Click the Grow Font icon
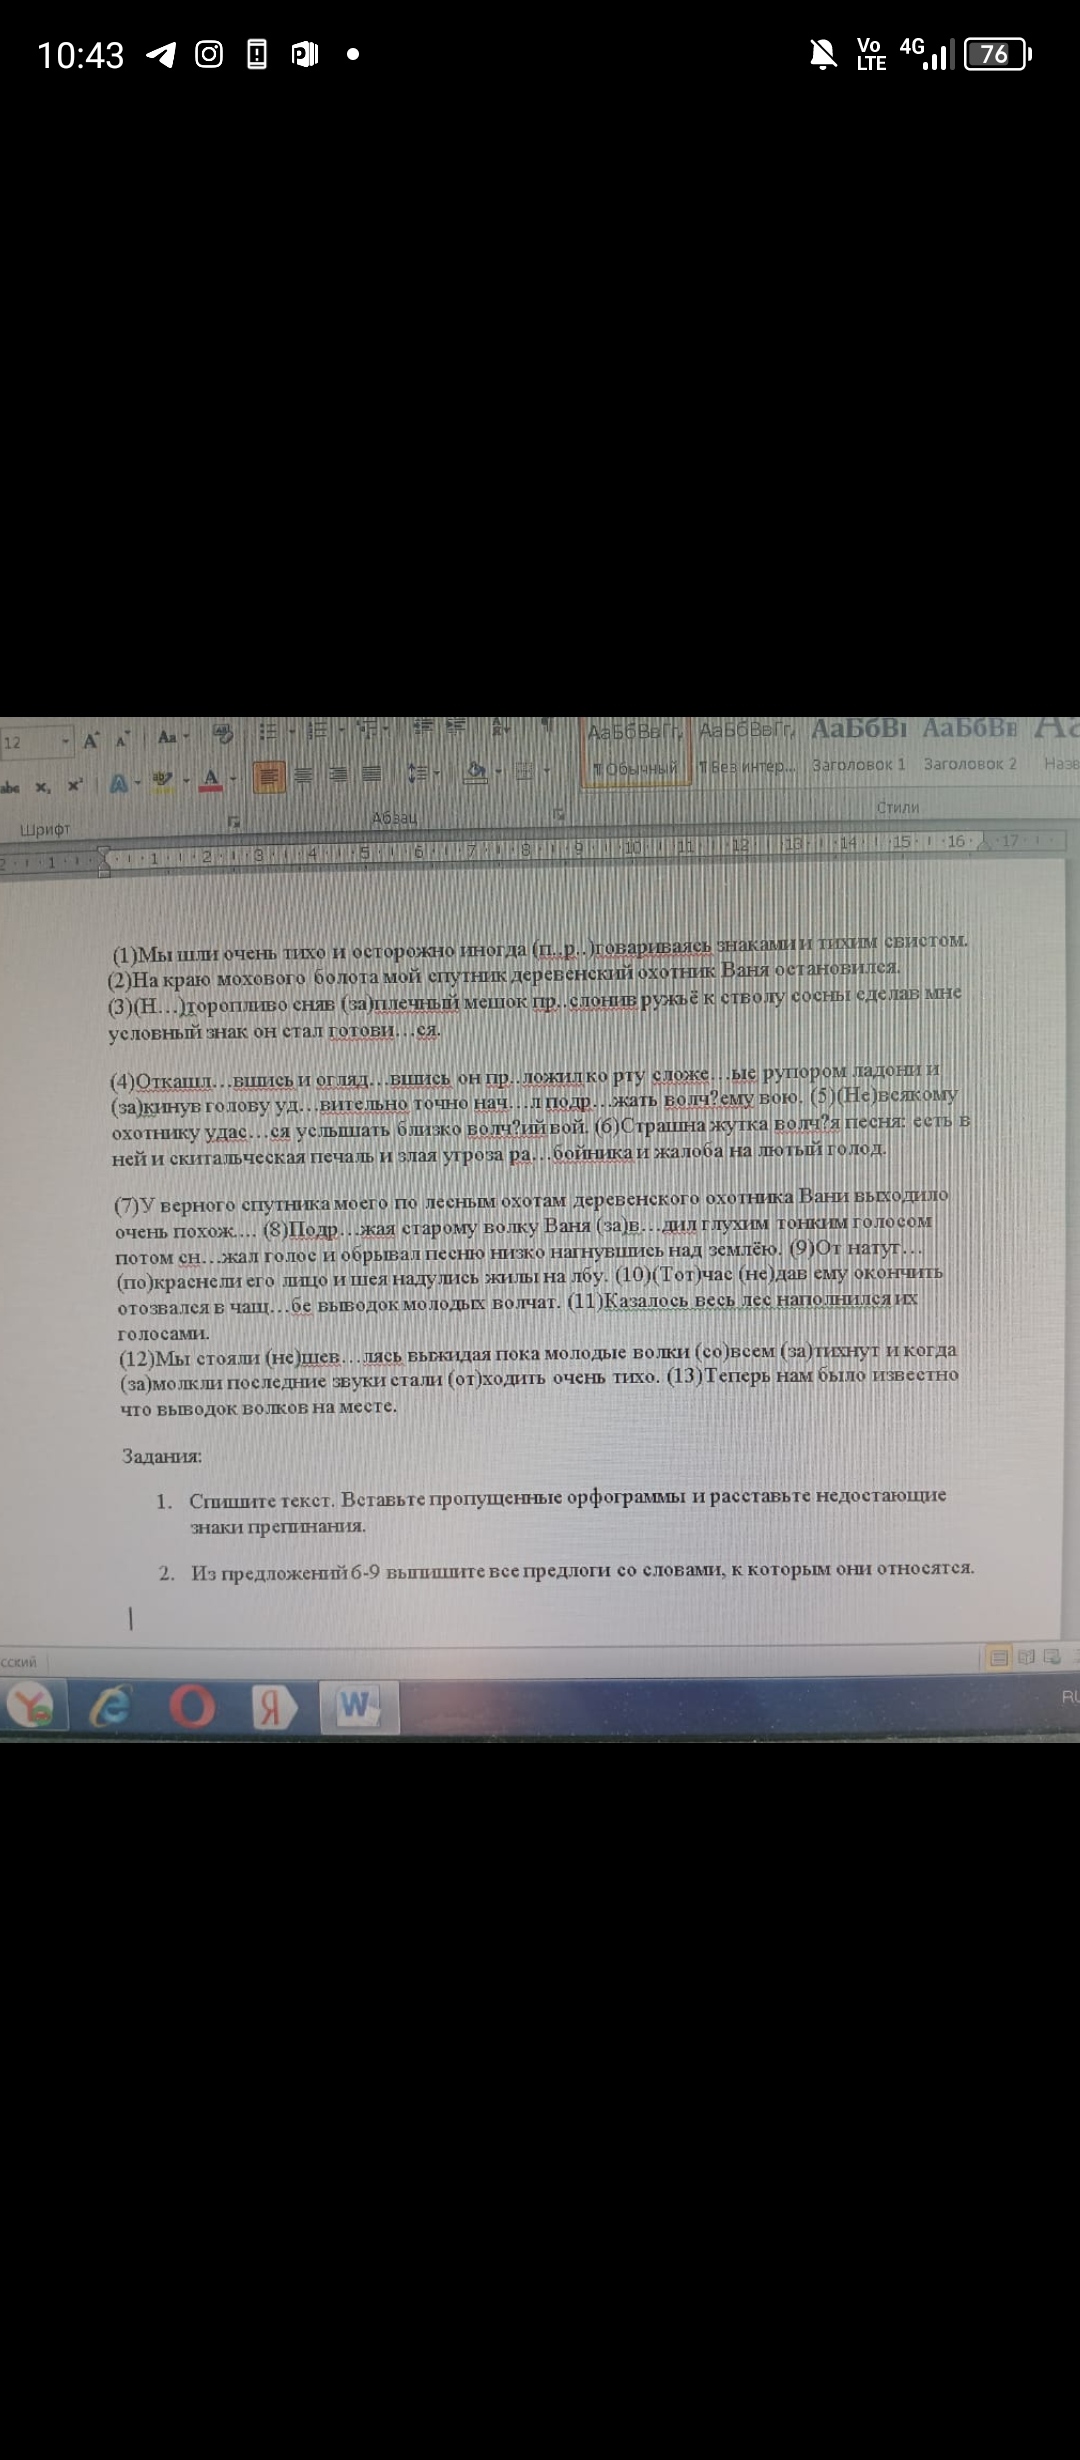 (x=91, y=740)
